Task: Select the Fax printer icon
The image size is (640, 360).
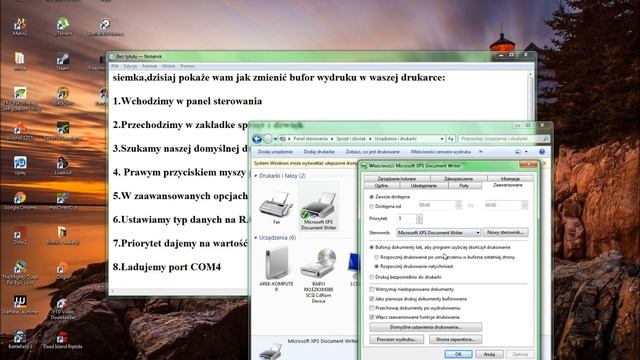Action: 276,208
